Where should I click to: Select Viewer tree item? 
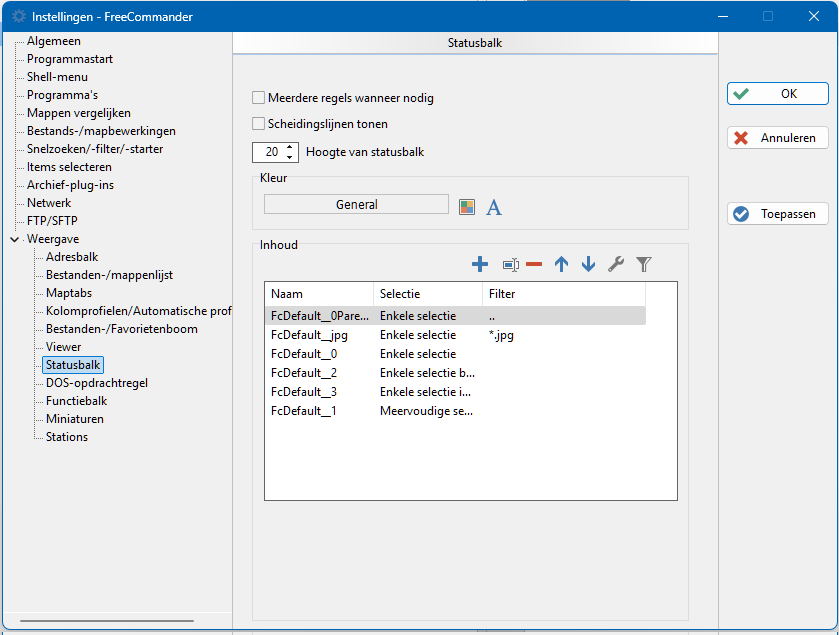[x=63, y=347]
